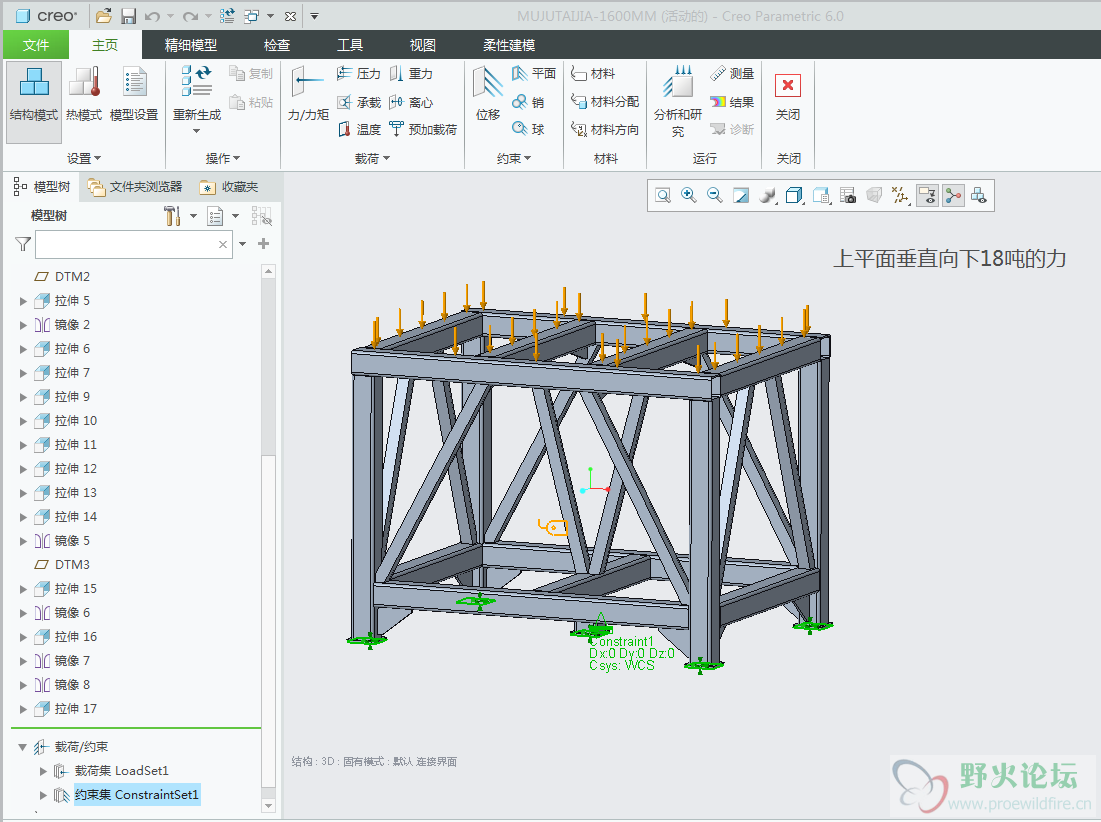The height and width of the screenshot is (822, 1101).
Task: Switch to 精细模型 ribbon tab
Action: pos(190,45)
